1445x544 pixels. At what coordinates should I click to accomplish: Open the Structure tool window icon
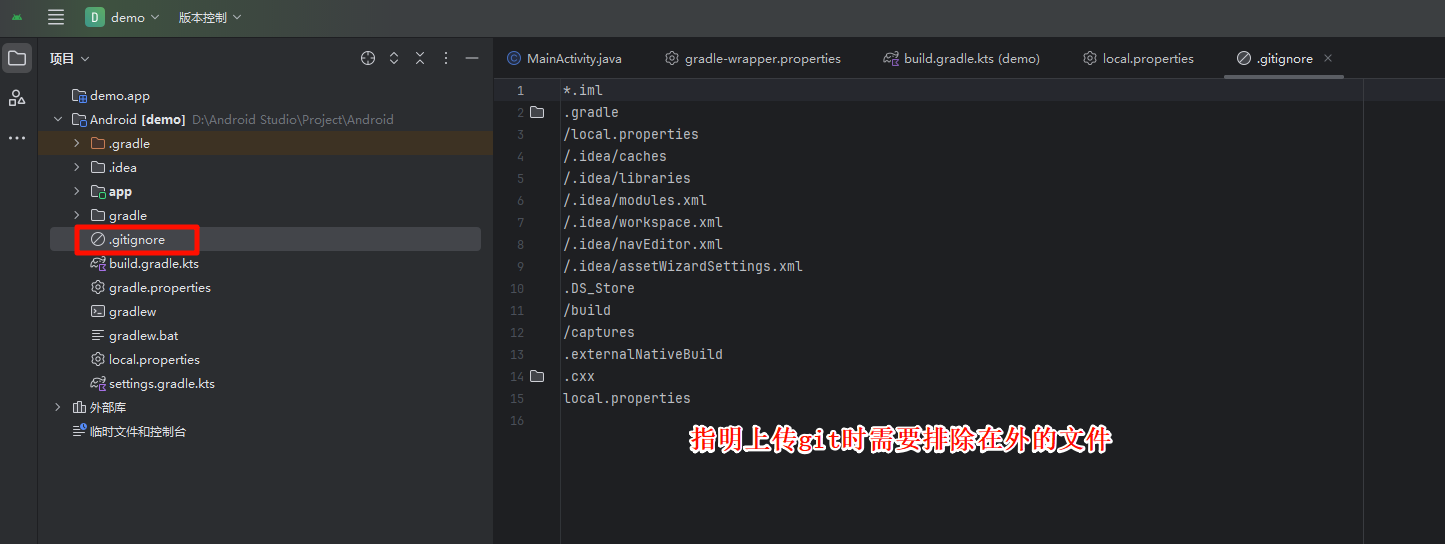pos(17,97)
